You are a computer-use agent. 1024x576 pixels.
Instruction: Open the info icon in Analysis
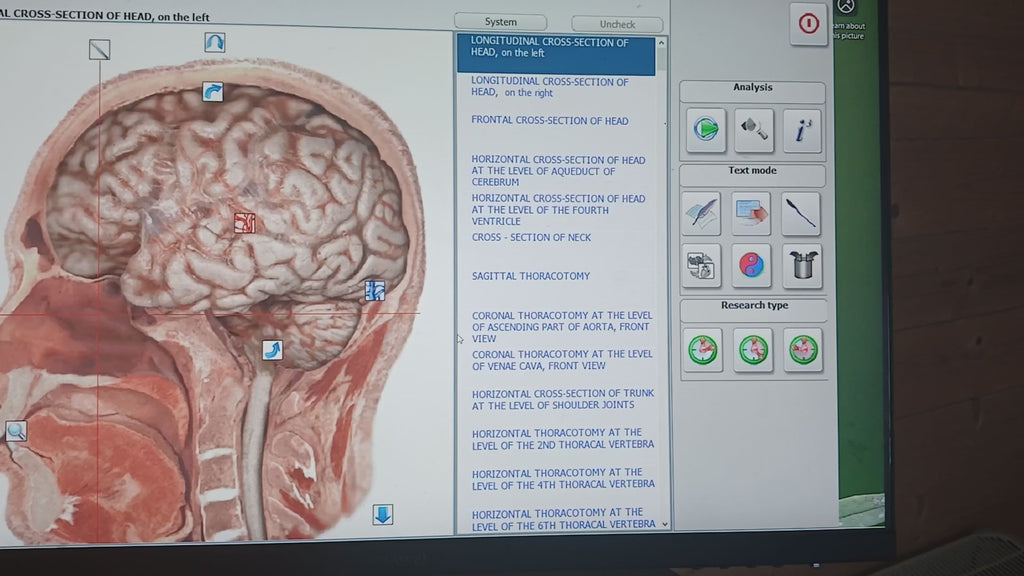click(x=803, y=130)
